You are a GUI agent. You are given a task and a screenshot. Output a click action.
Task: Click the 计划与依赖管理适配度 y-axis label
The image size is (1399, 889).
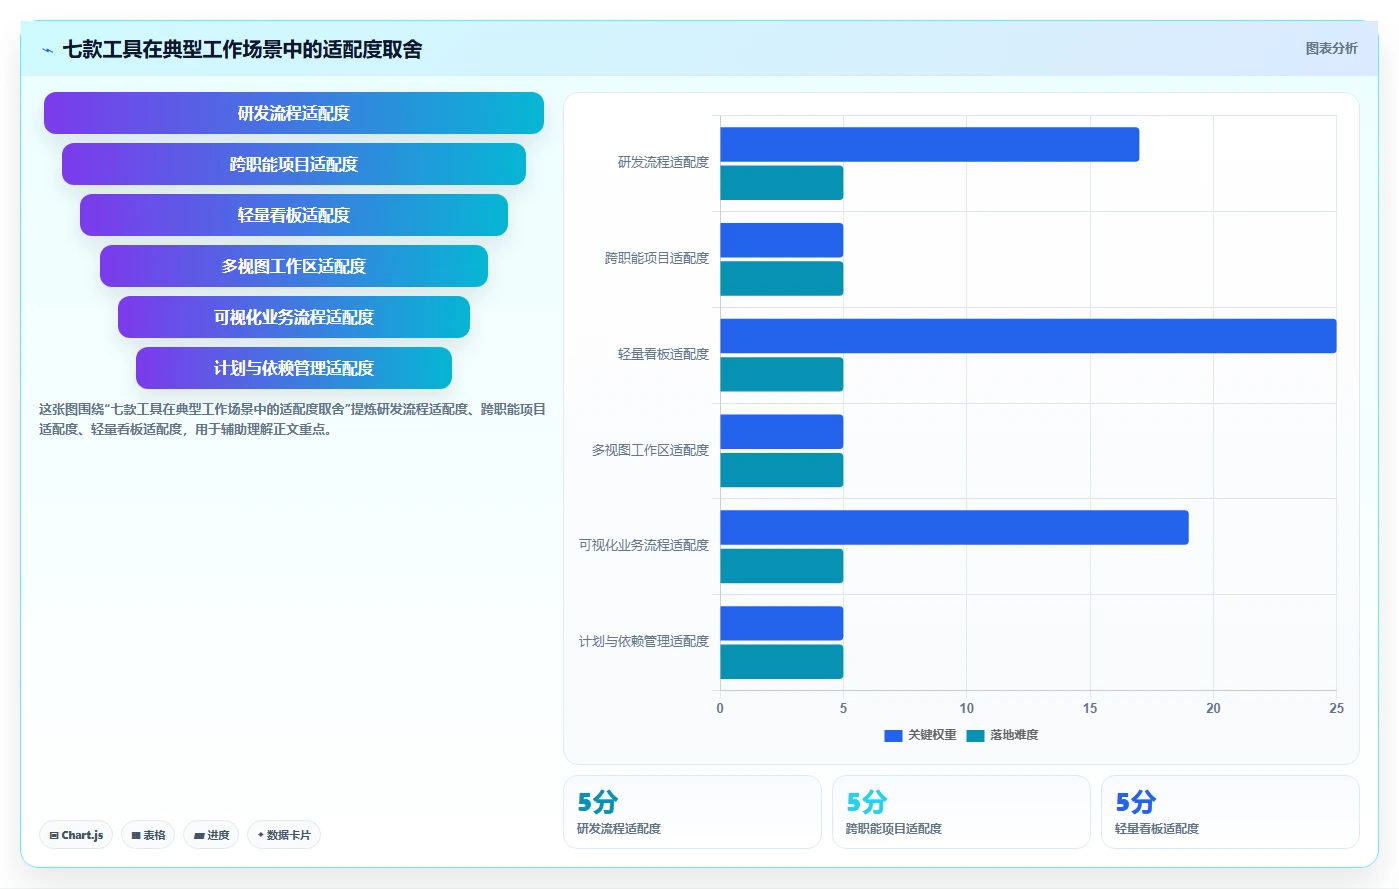click(x=644, y=641)
